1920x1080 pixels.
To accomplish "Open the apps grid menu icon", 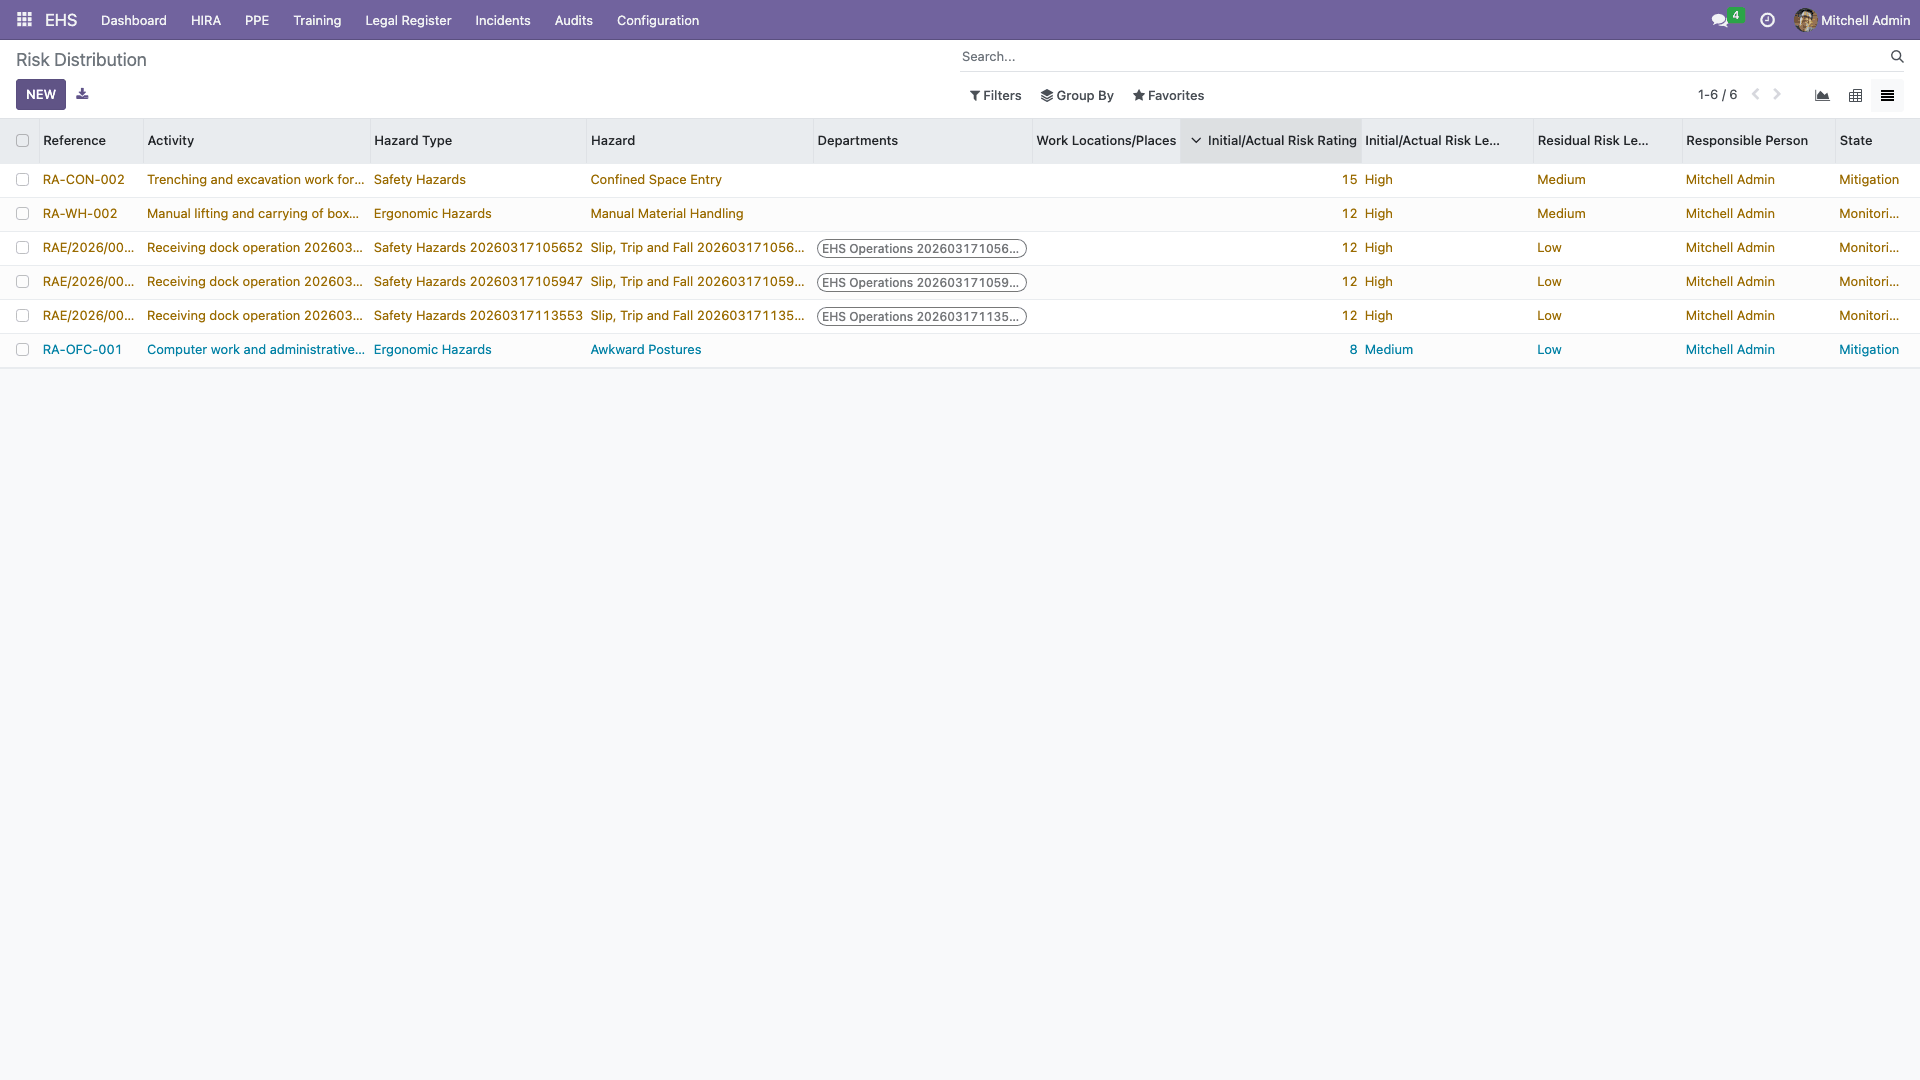I will tap(24, 20).
